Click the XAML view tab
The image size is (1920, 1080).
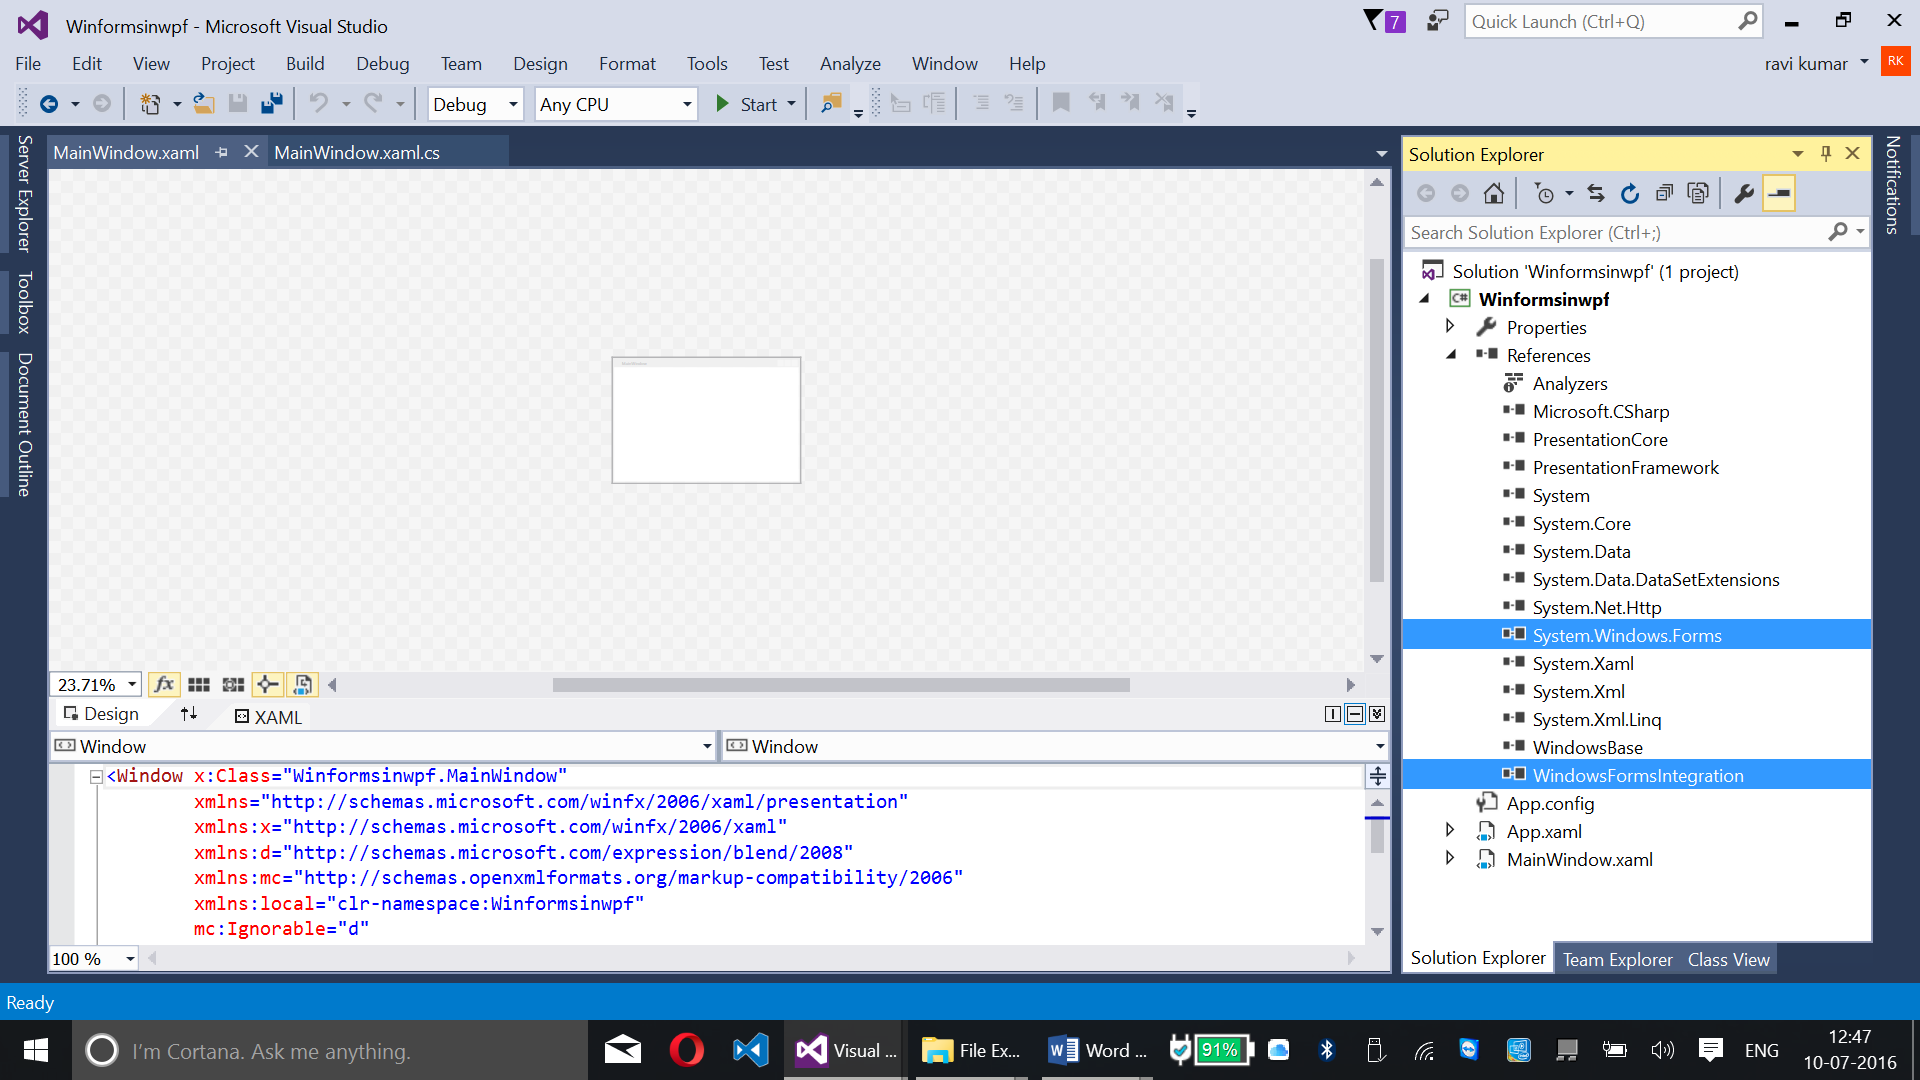coord(268,716)
